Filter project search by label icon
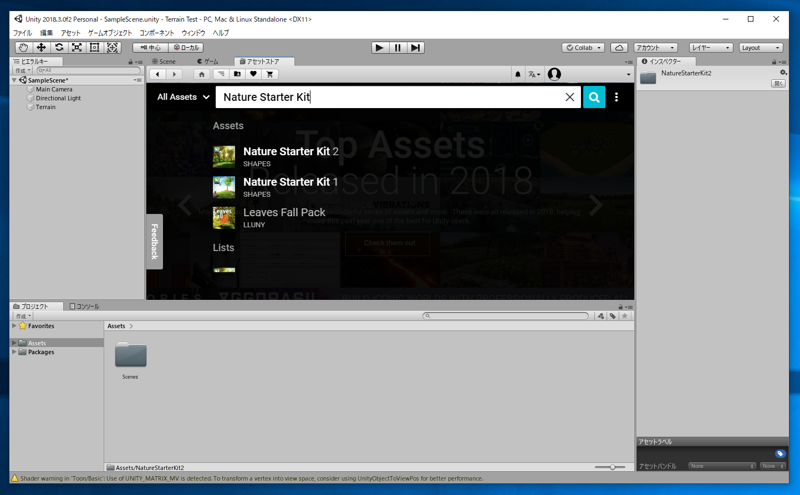The height and width of the screenshot is (495, 800). 613,316
